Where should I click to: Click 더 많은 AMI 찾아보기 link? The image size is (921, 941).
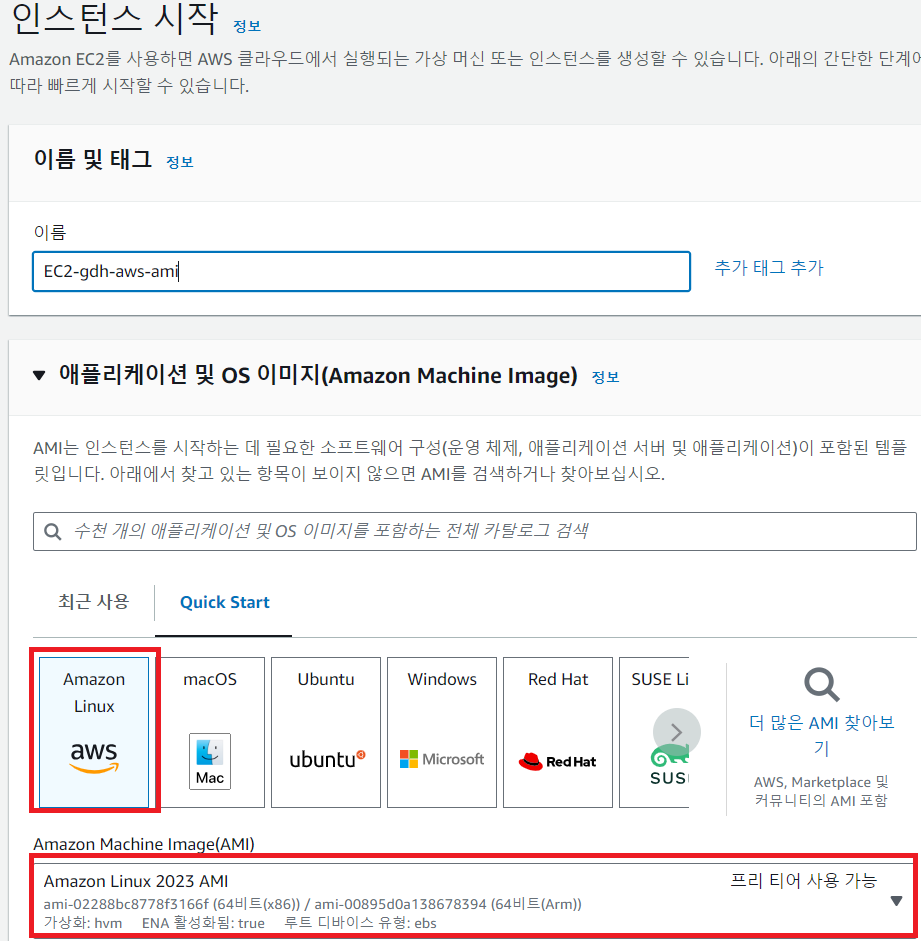pyautogui.click(x=821, y=735)
